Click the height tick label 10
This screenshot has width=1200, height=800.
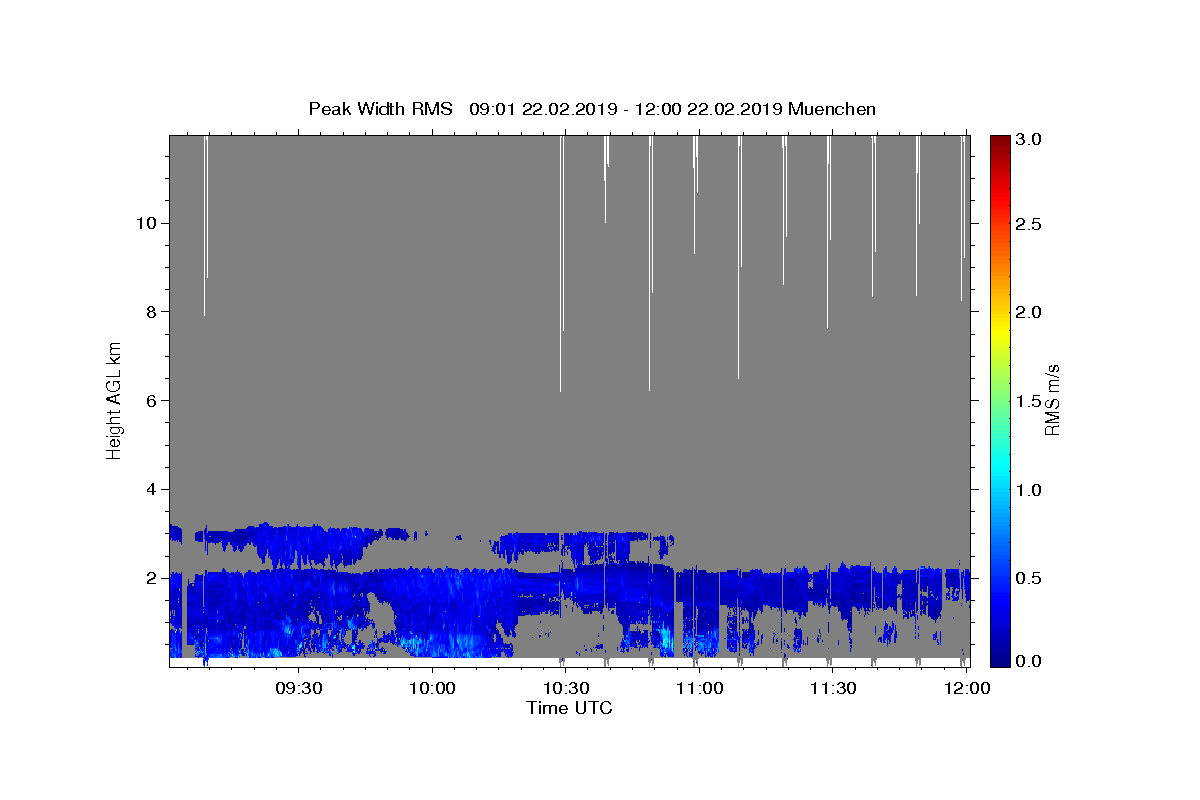145,223
